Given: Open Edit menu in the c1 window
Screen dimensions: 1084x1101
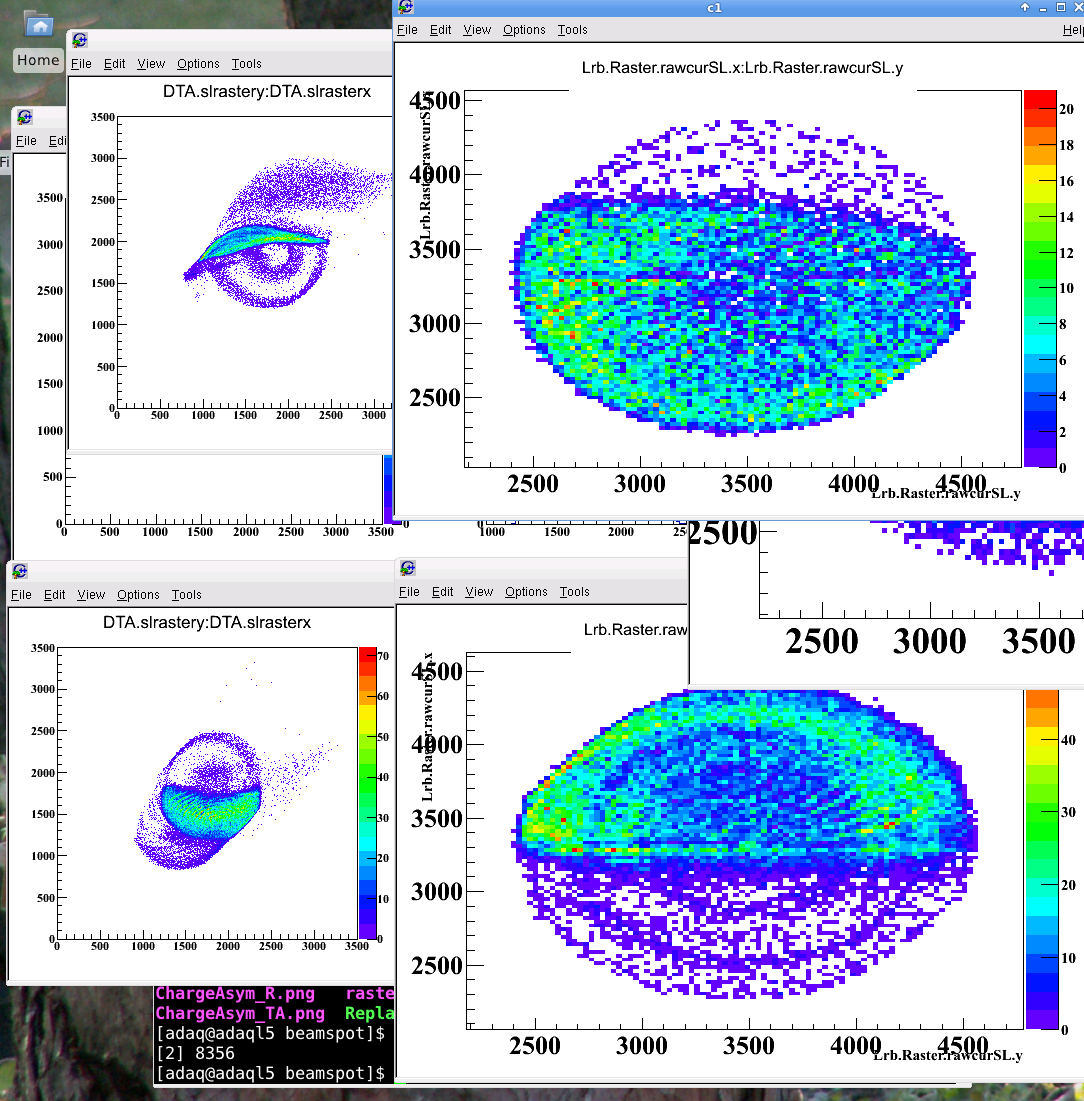Looking at the screenshot, I should pos(440,29).
